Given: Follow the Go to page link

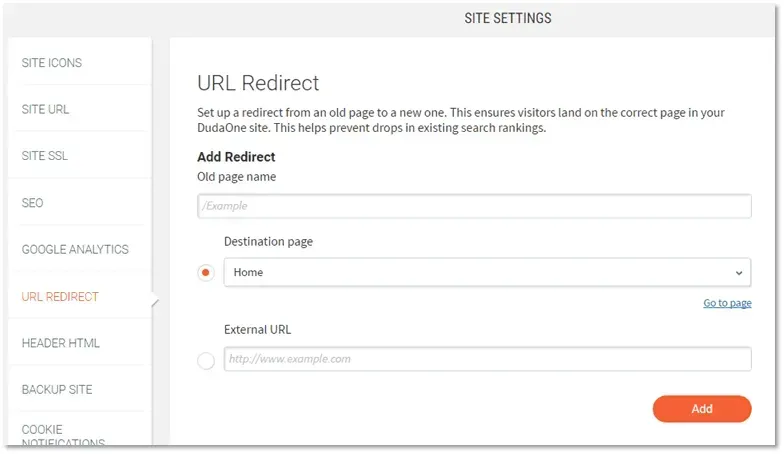Looking at the screenshot, I should click(x=727, y=303).
